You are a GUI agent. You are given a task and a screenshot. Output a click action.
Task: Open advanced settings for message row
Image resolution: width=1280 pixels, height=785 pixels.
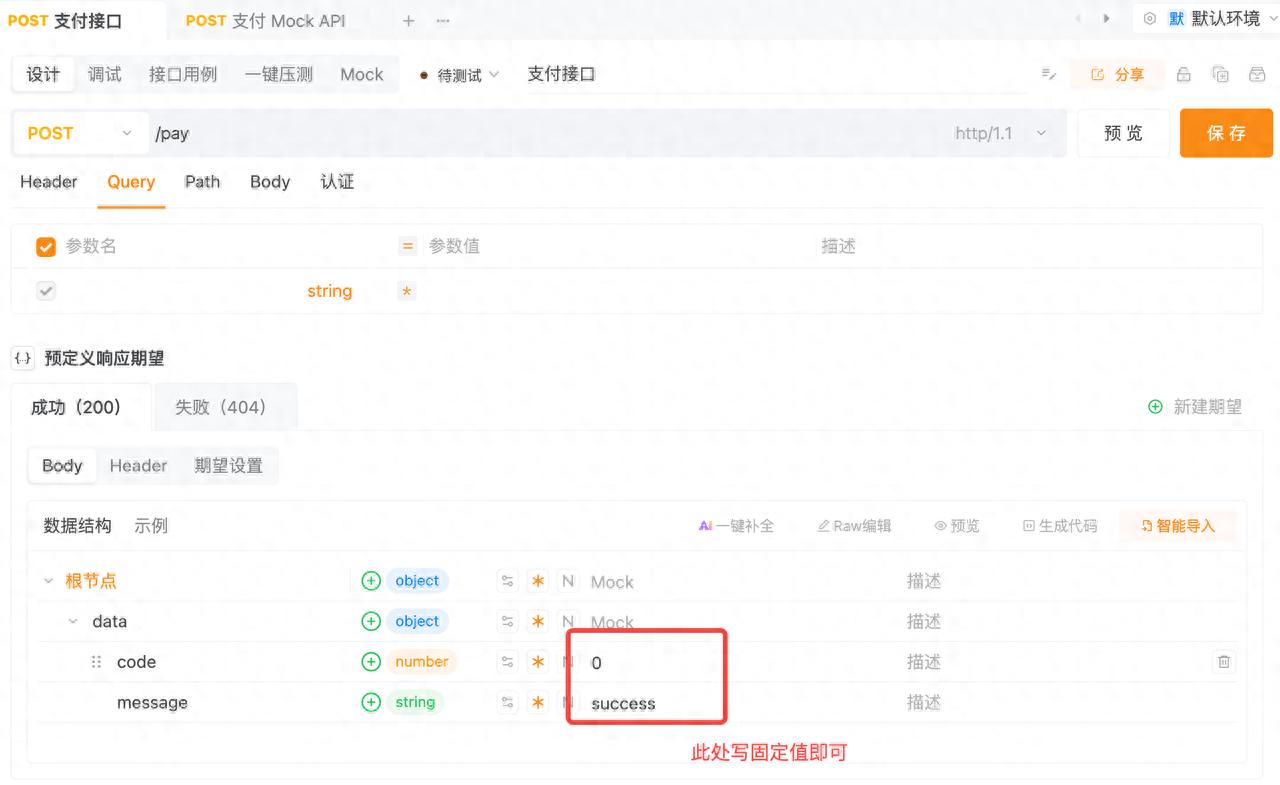point(508,702)
